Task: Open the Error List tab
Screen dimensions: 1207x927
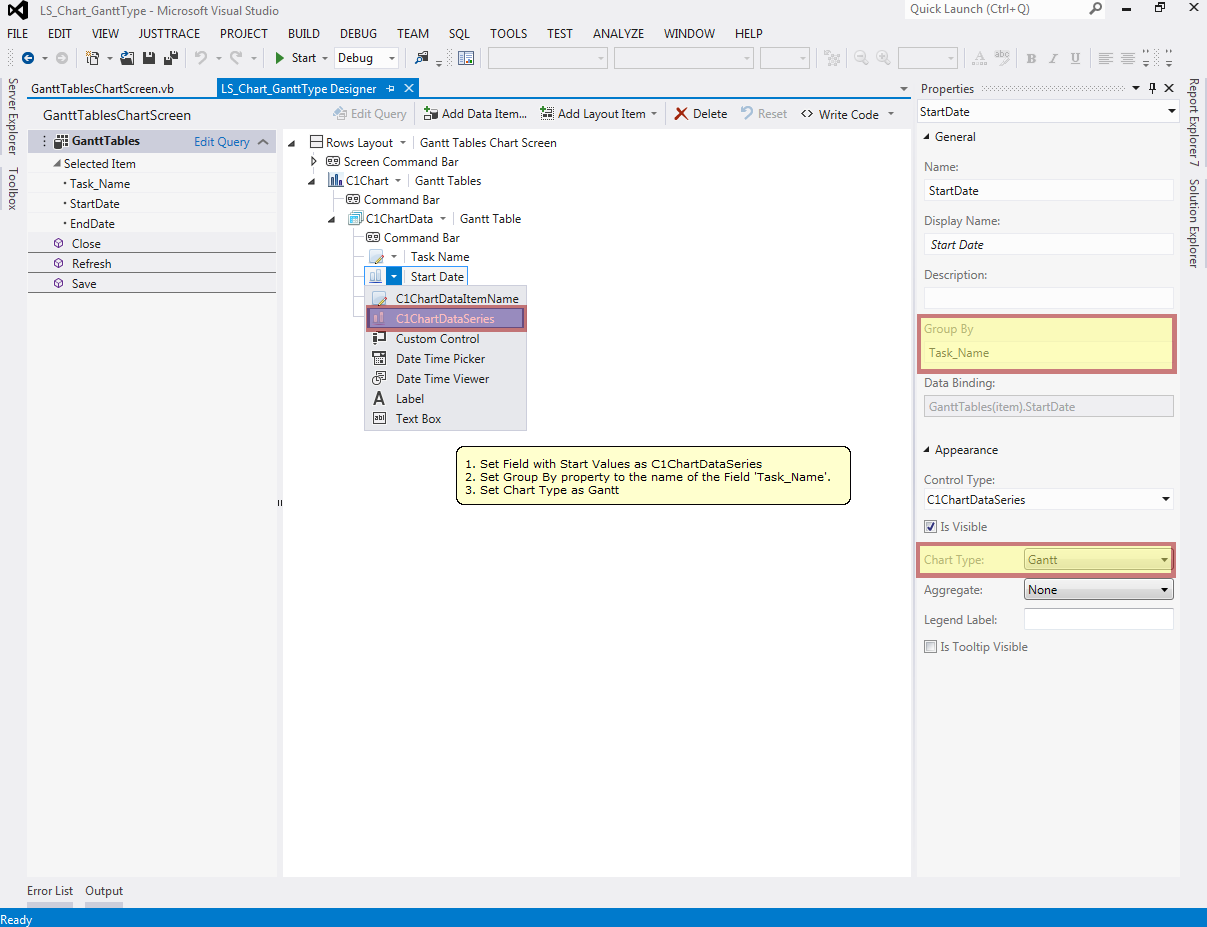Action: pyautogui.click(x=50, y=891)
